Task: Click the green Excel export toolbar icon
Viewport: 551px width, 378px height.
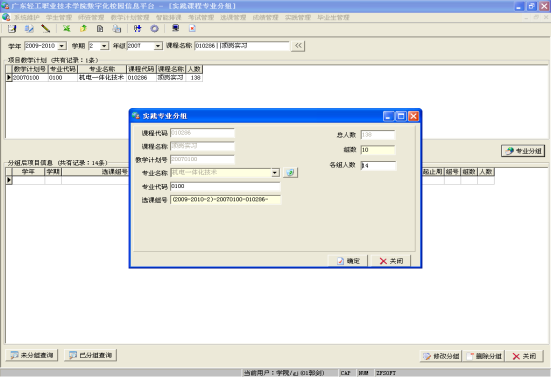Action: tap(66, 28)
